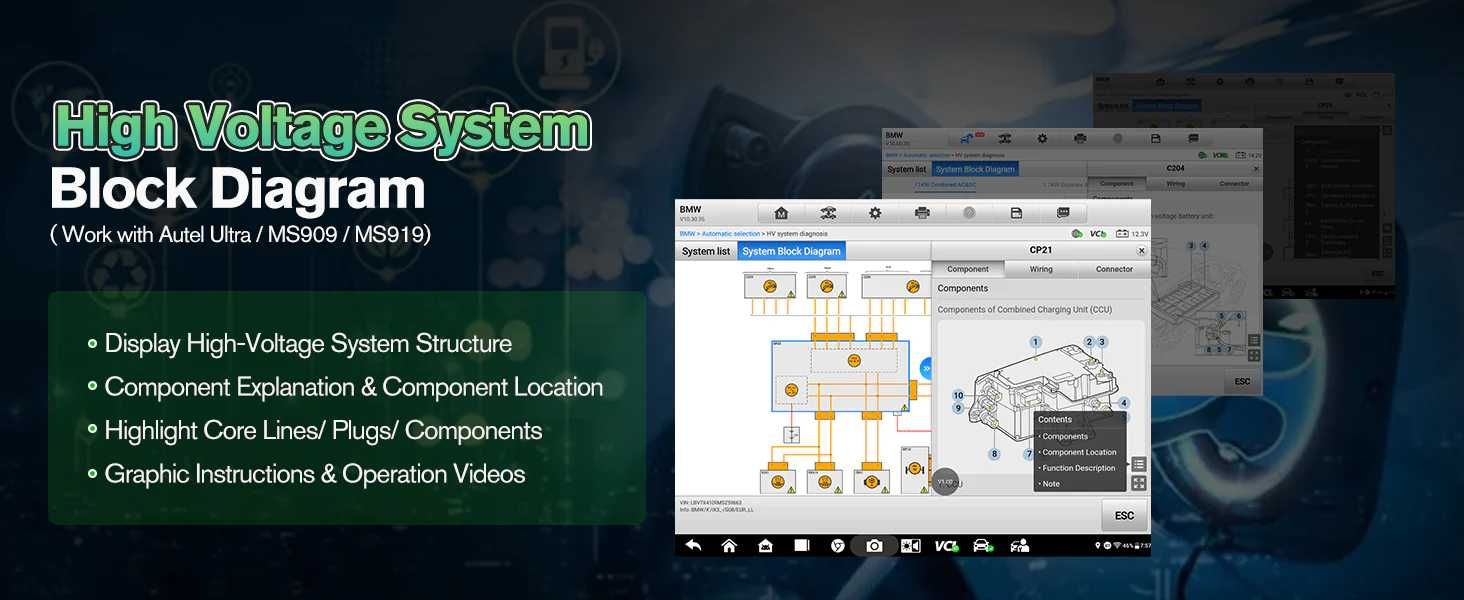Screen dimensions: 1464x600
Task: Click callout number 1 on the CCU drawing
Action: pos(1036,342)
